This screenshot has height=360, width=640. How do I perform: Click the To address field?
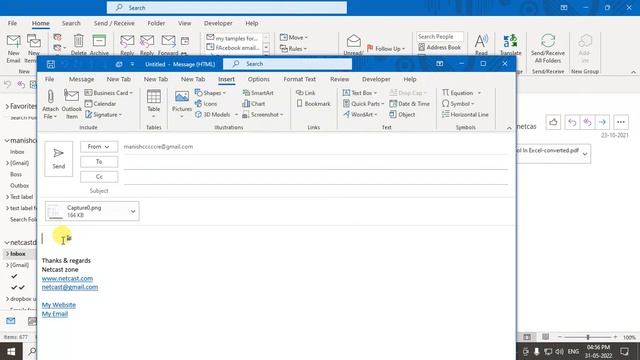tap(316, 162)
